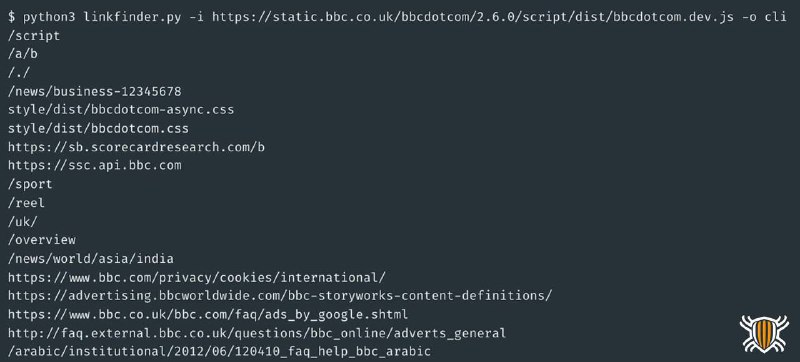Select style/dist/bbcdotcom-async.css line
This screenshot has width=800, height=362.
[121, 110]
